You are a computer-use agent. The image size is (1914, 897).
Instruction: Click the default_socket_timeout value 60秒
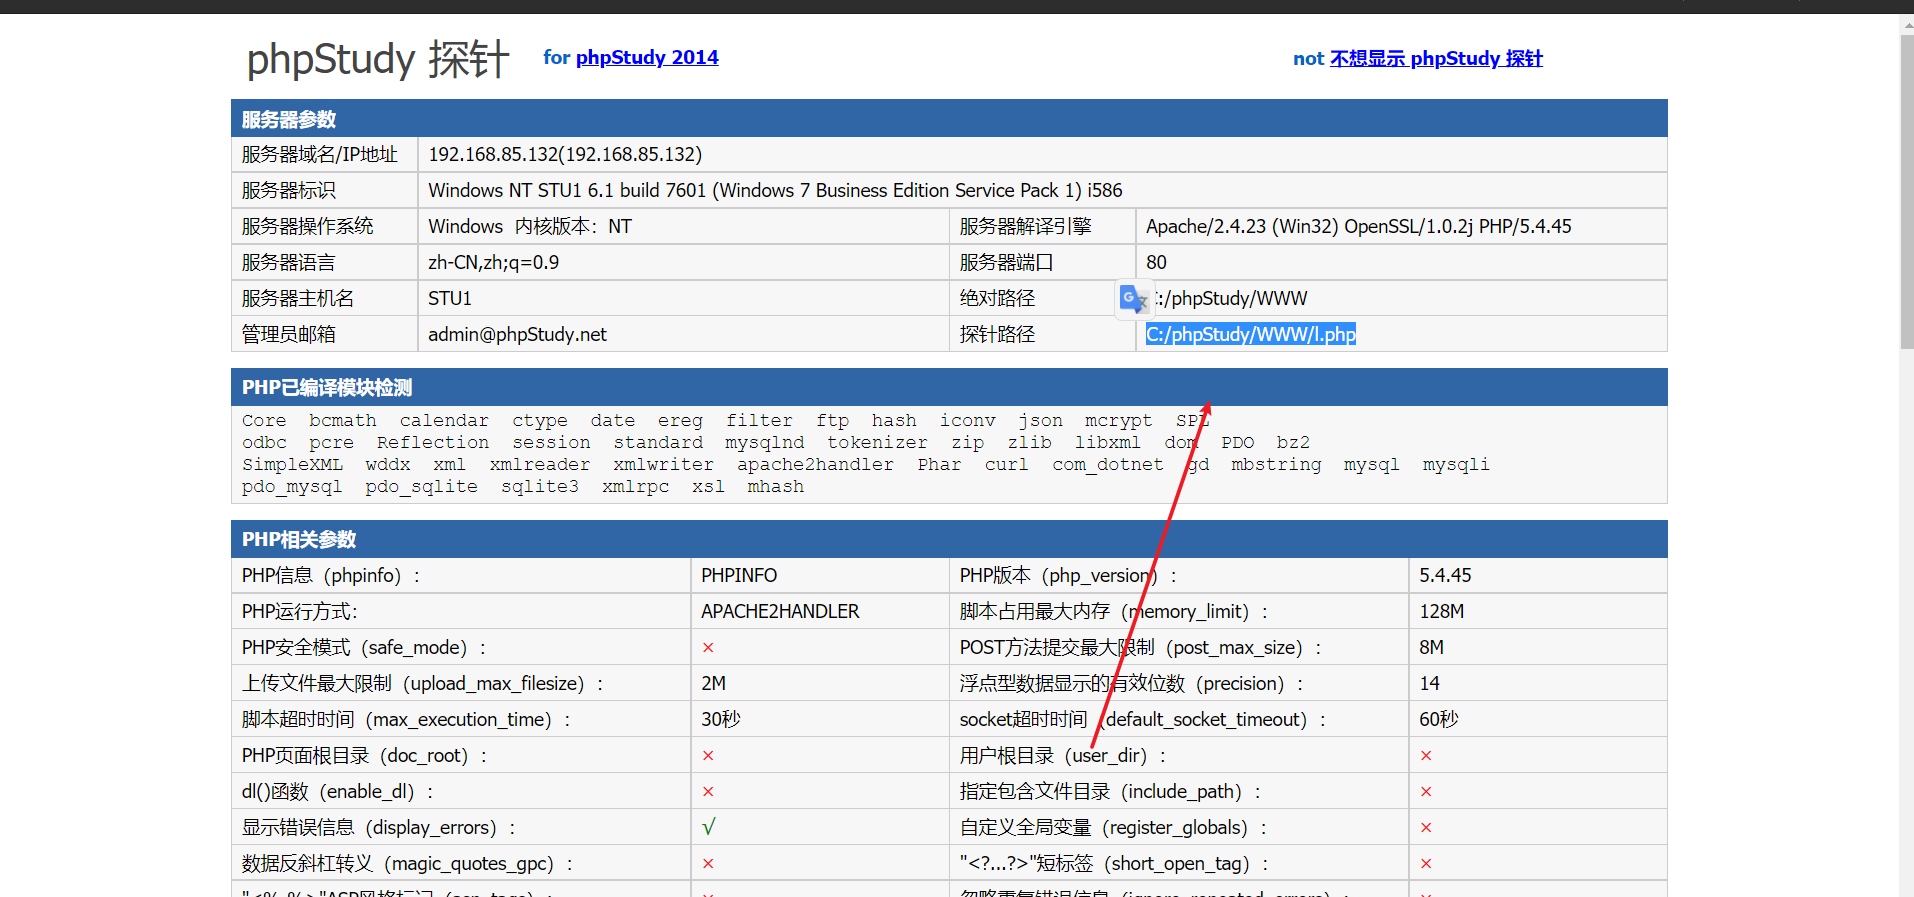click(1439, 719)
